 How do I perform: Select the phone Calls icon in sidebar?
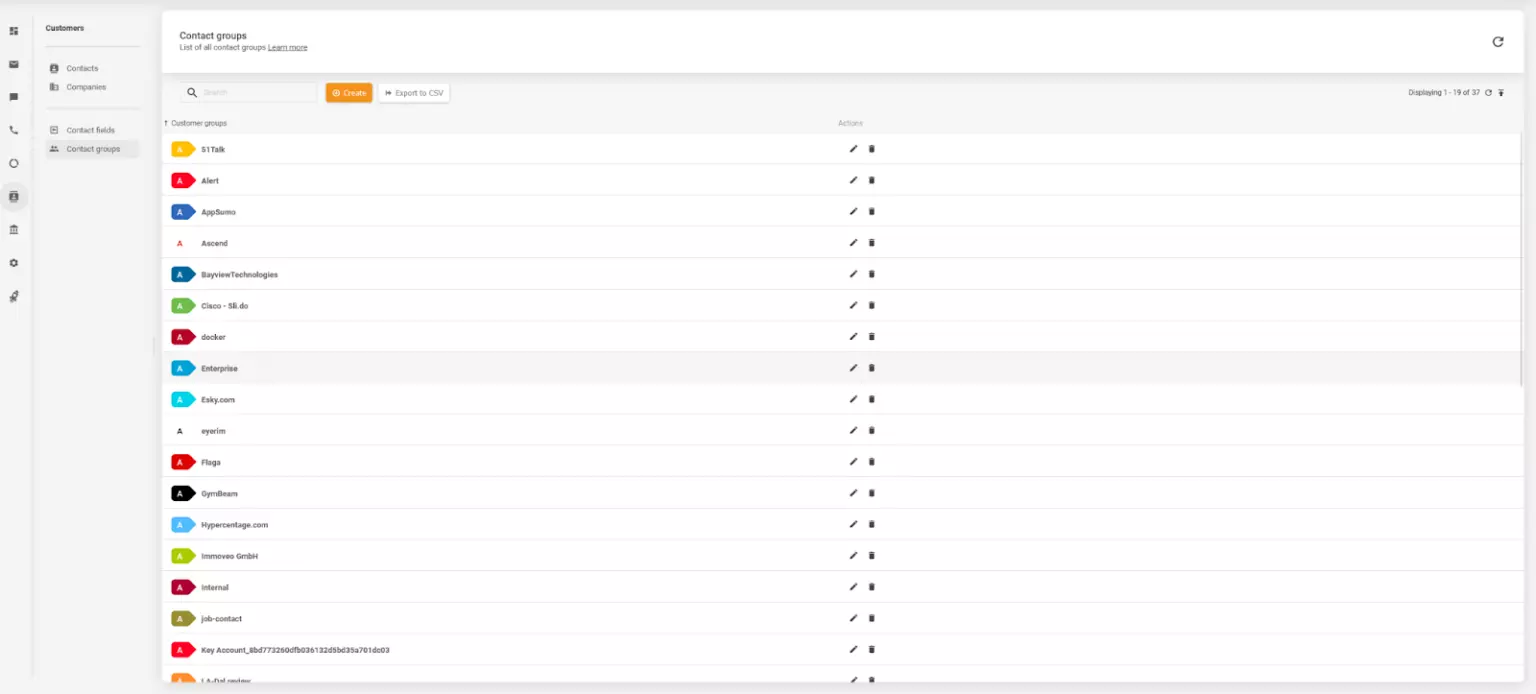[x=13, y=130]
